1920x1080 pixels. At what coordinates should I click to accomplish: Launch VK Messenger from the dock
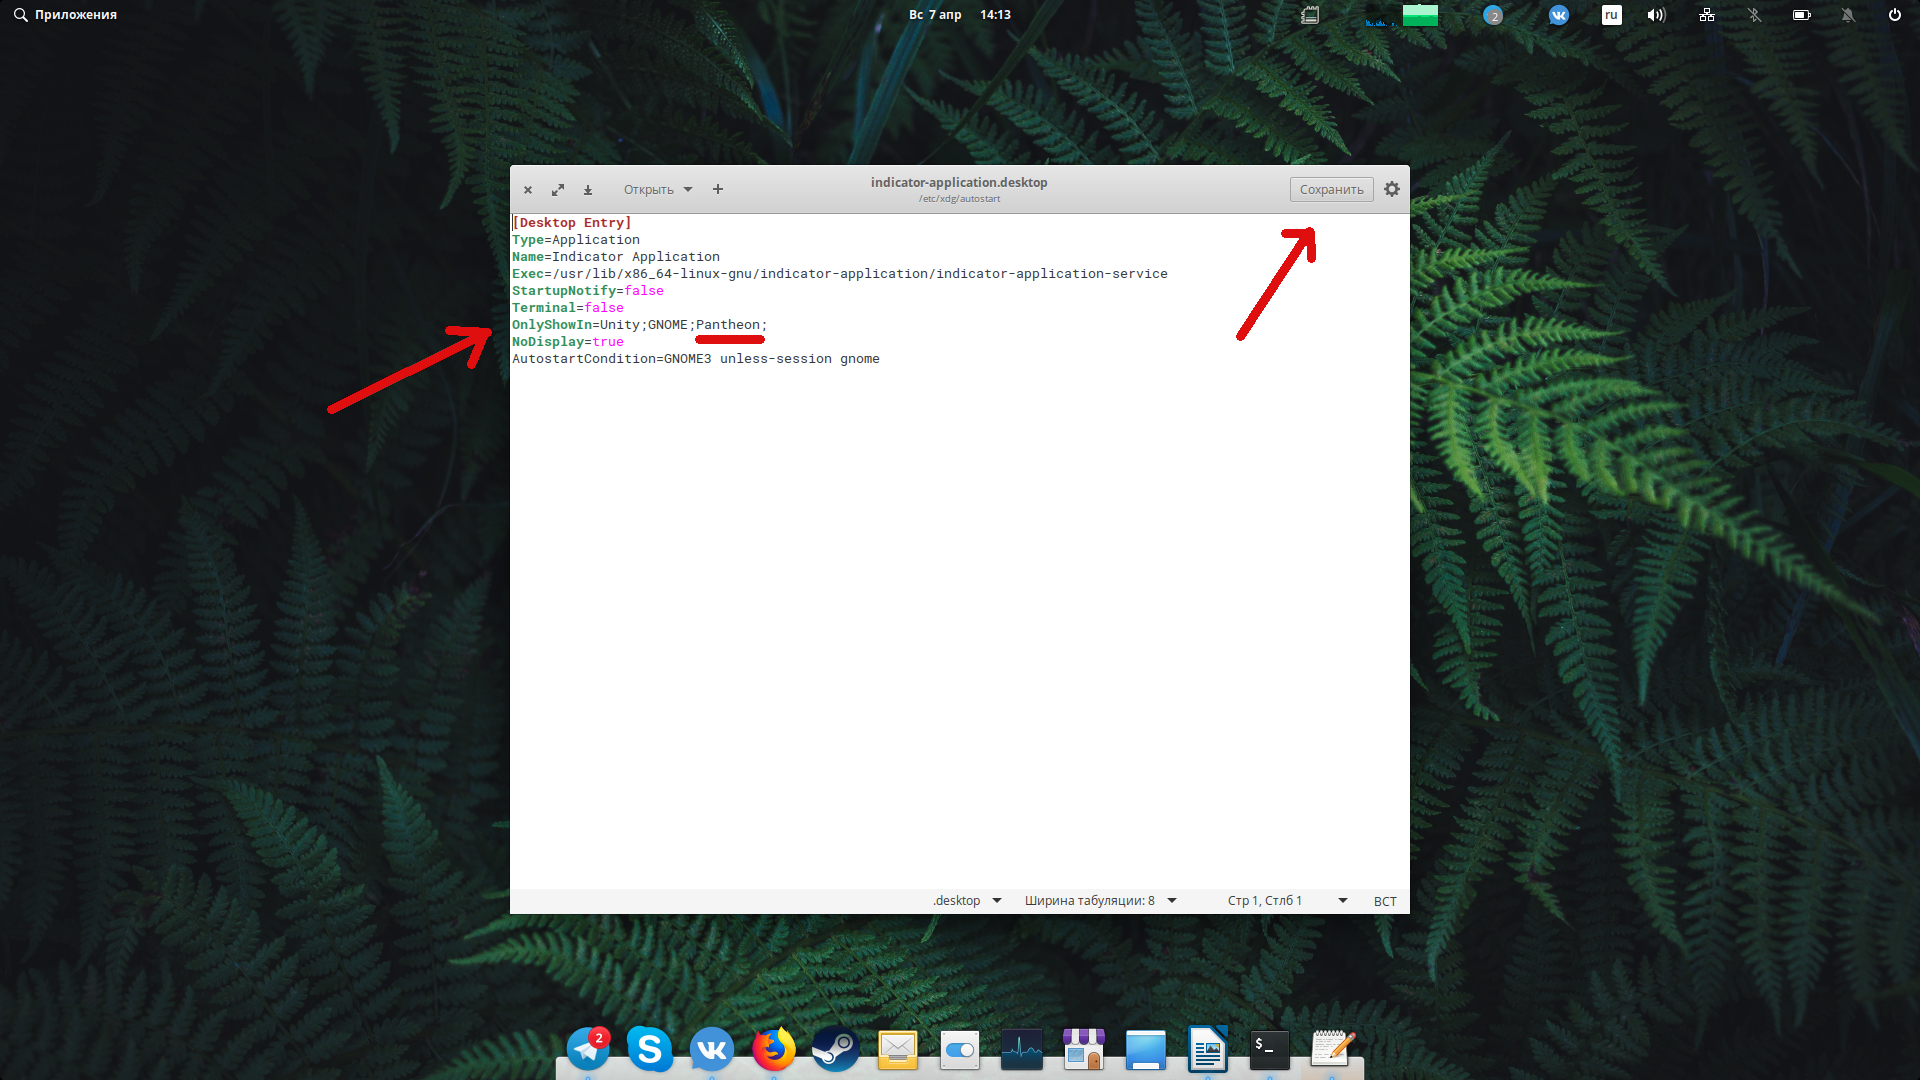(712, 1049)
